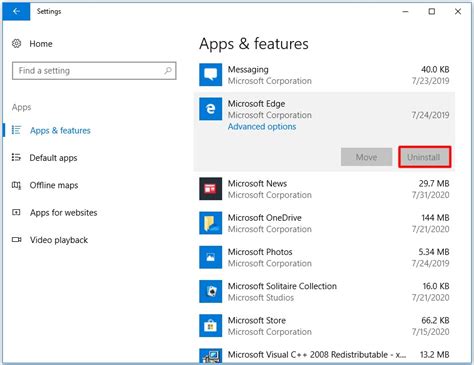This screenshot has width=474, height=365.
Task: Select the Microsoft Store icon
Action: click(211, 326)
